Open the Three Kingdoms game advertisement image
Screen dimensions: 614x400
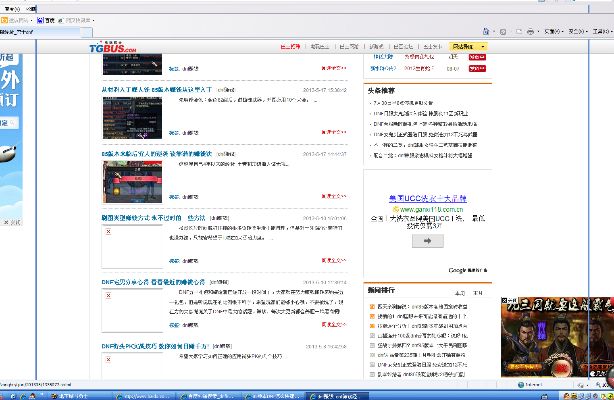point(557,337)
